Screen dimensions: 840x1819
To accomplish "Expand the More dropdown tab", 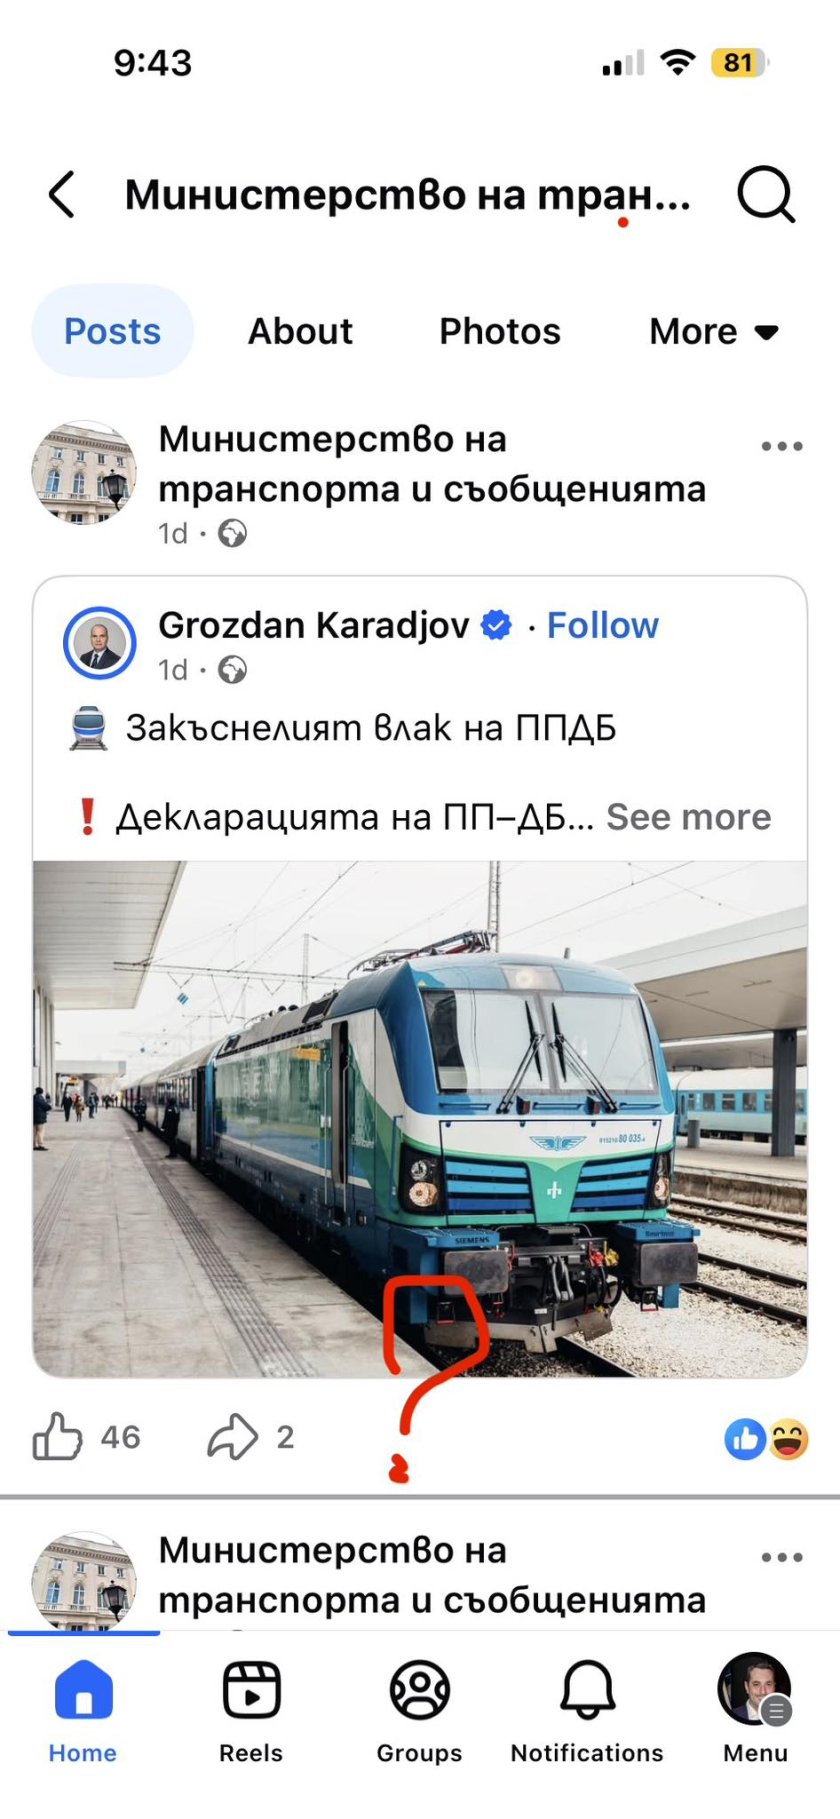I will click(714, 331).
